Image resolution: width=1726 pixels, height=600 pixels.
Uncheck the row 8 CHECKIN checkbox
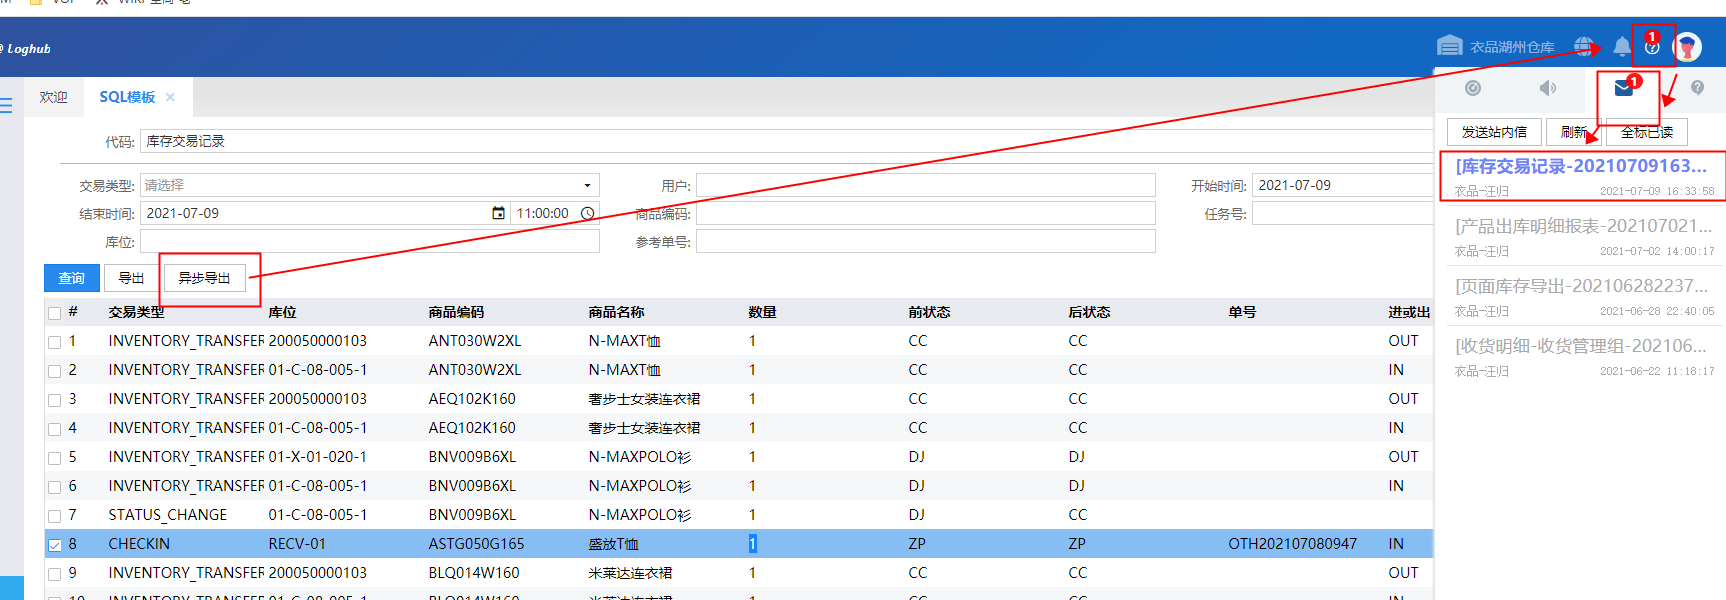pyautogui.click(x=55, y=545)
